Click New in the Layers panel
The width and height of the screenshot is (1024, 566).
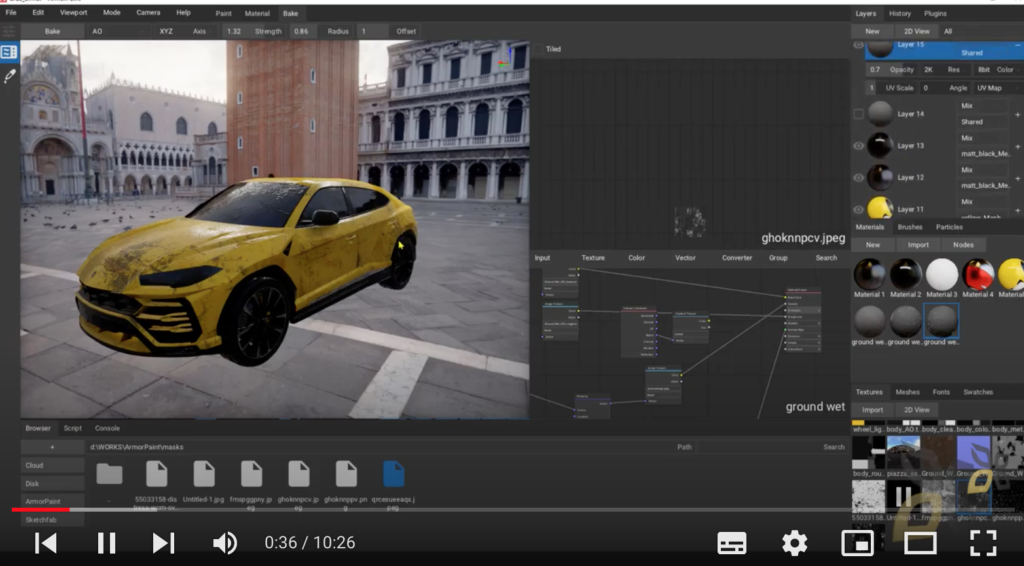coord(872,31)
